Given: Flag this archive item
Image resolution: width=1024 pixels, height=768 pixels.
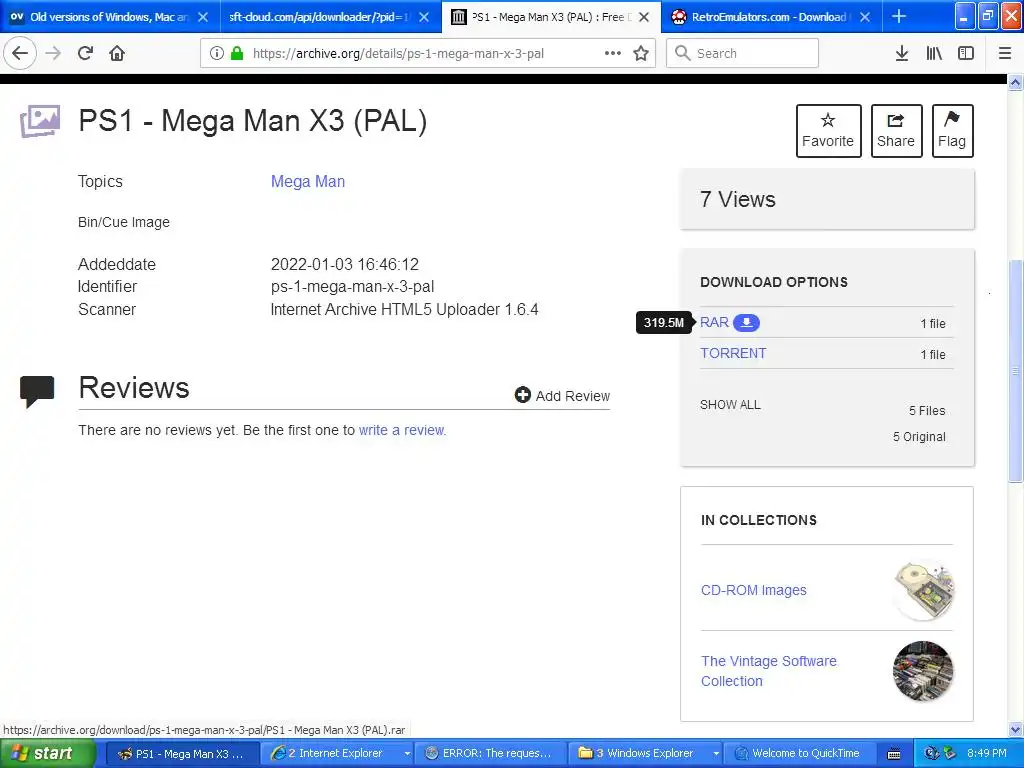Looking at the screenshot, I should [952, 131].
